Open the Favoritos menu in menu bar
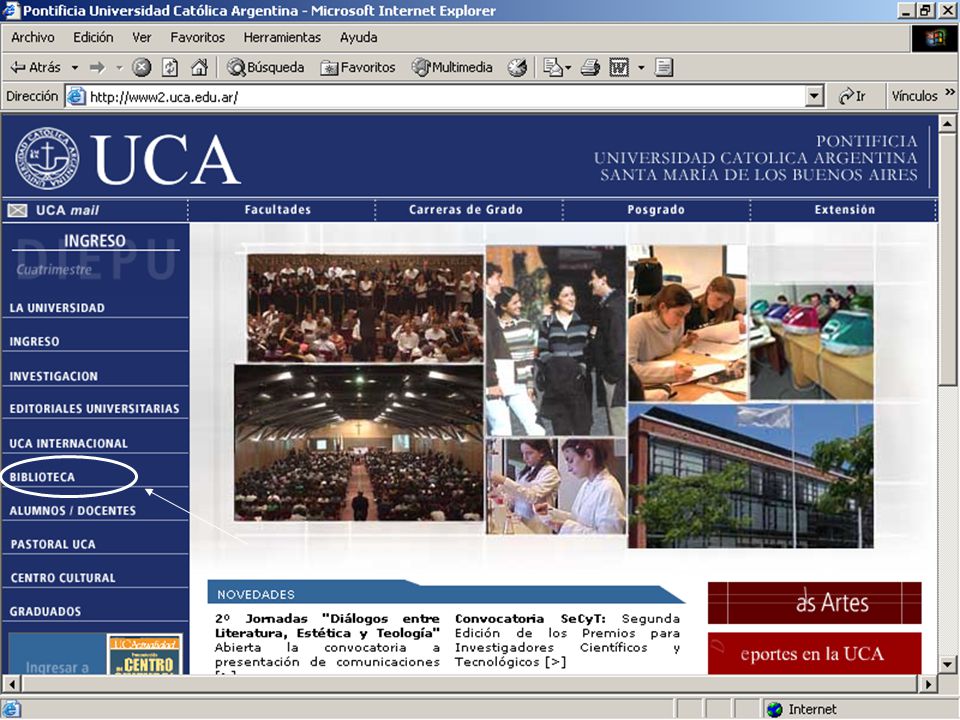 pyautogui.click(x=197, y=37)
